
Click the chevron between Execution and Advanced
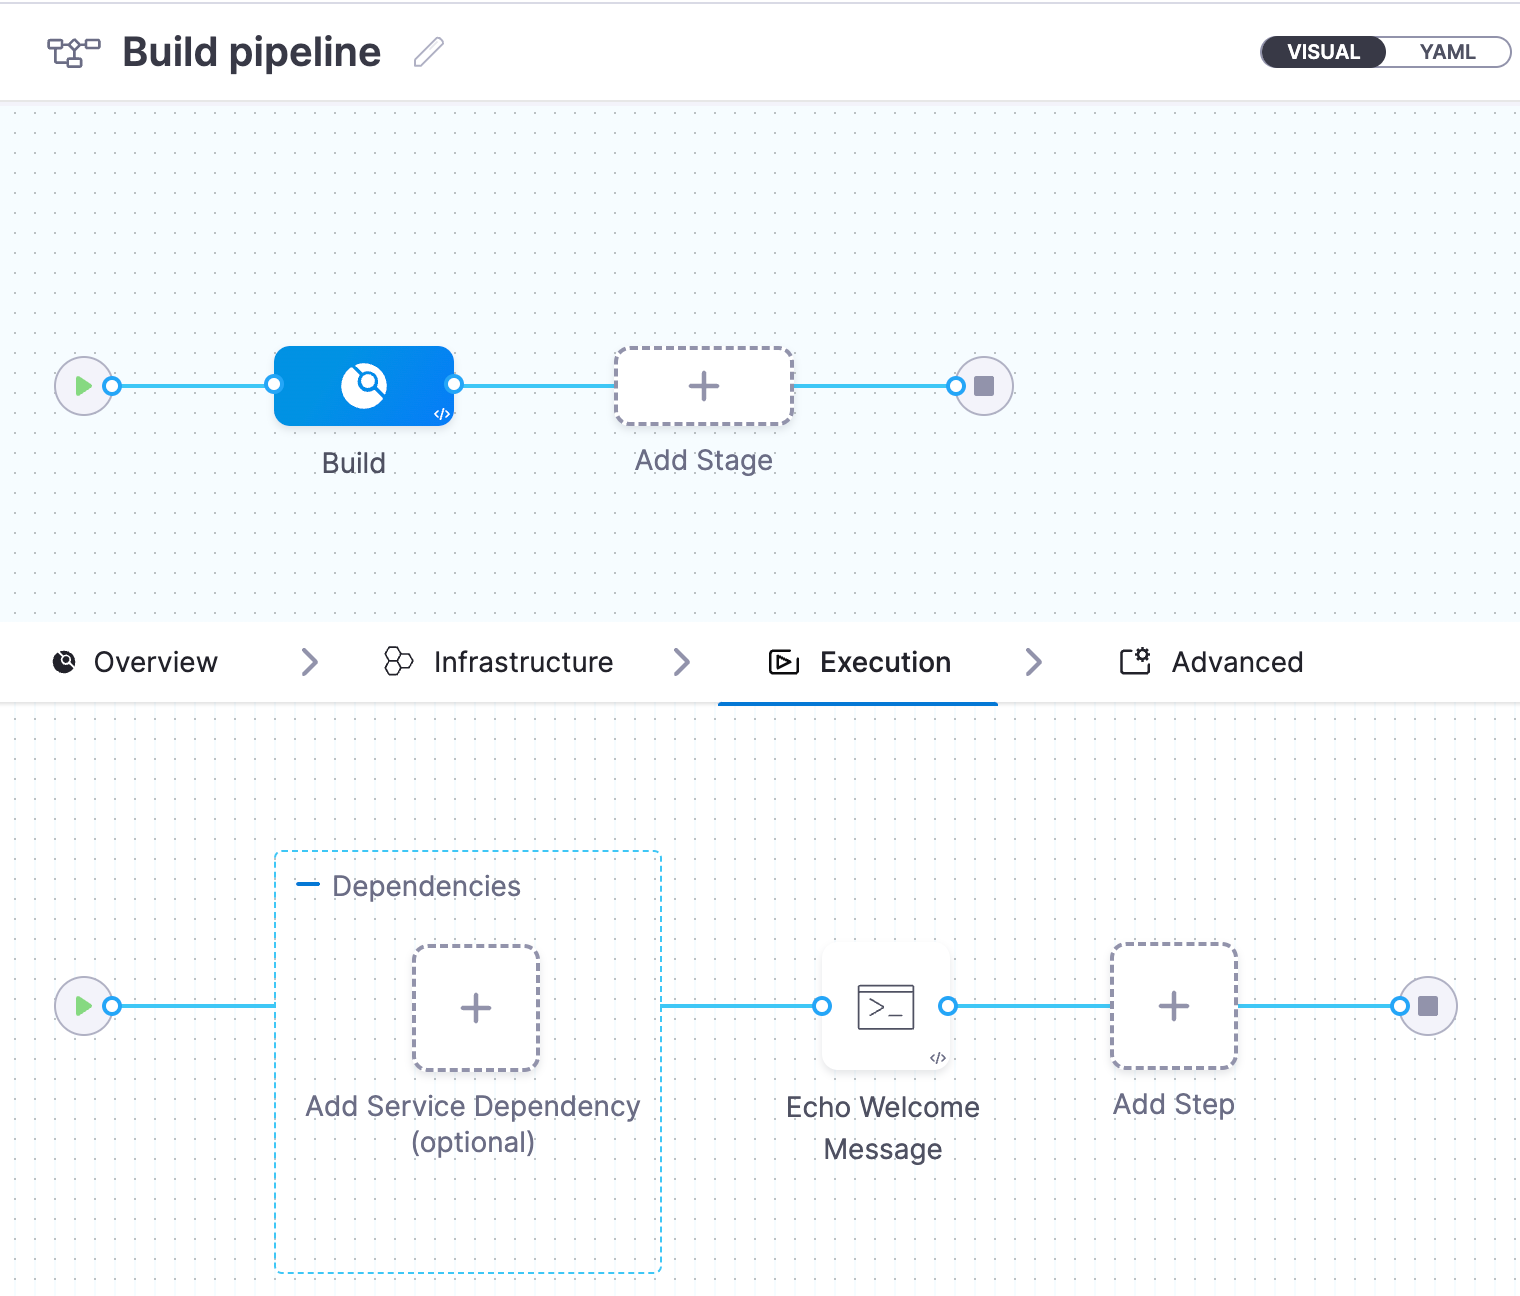pos(1033,661)
